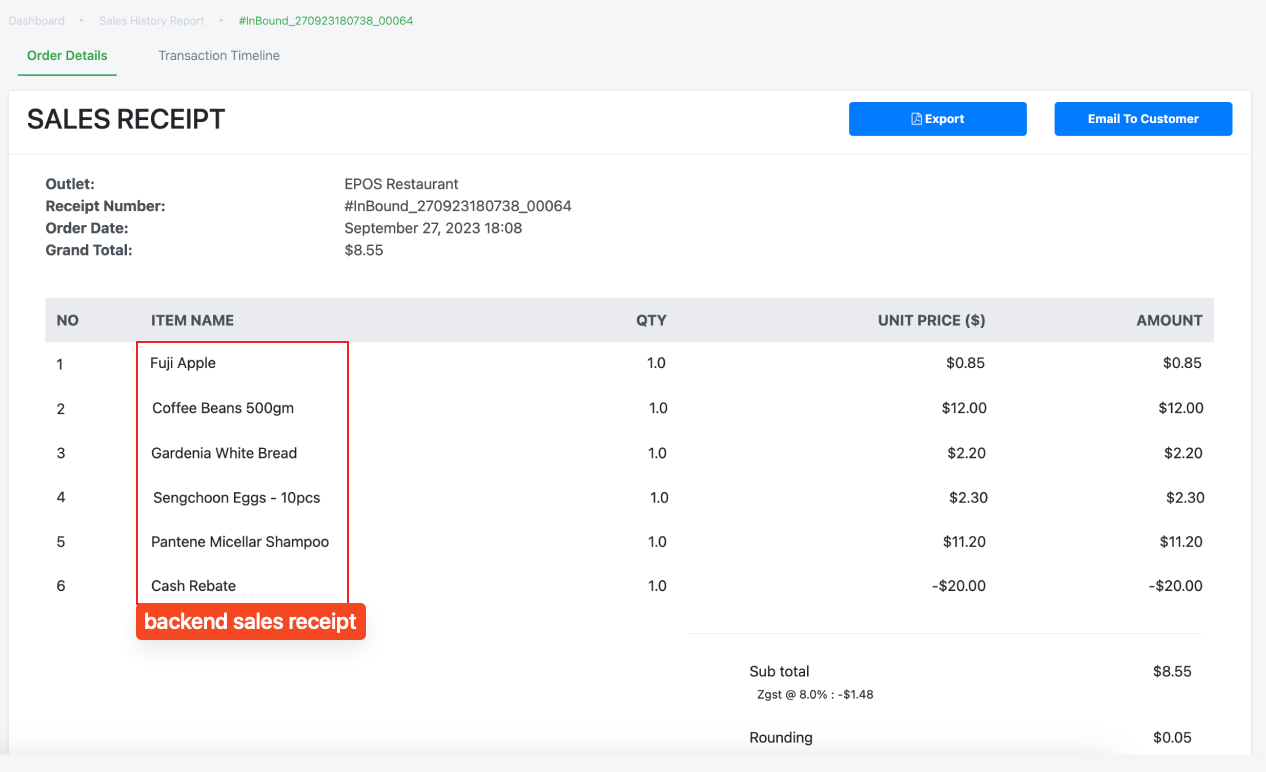Viewport: 1266px width, 772px height.
Task: Click the Export button
Action: point(937,119)
